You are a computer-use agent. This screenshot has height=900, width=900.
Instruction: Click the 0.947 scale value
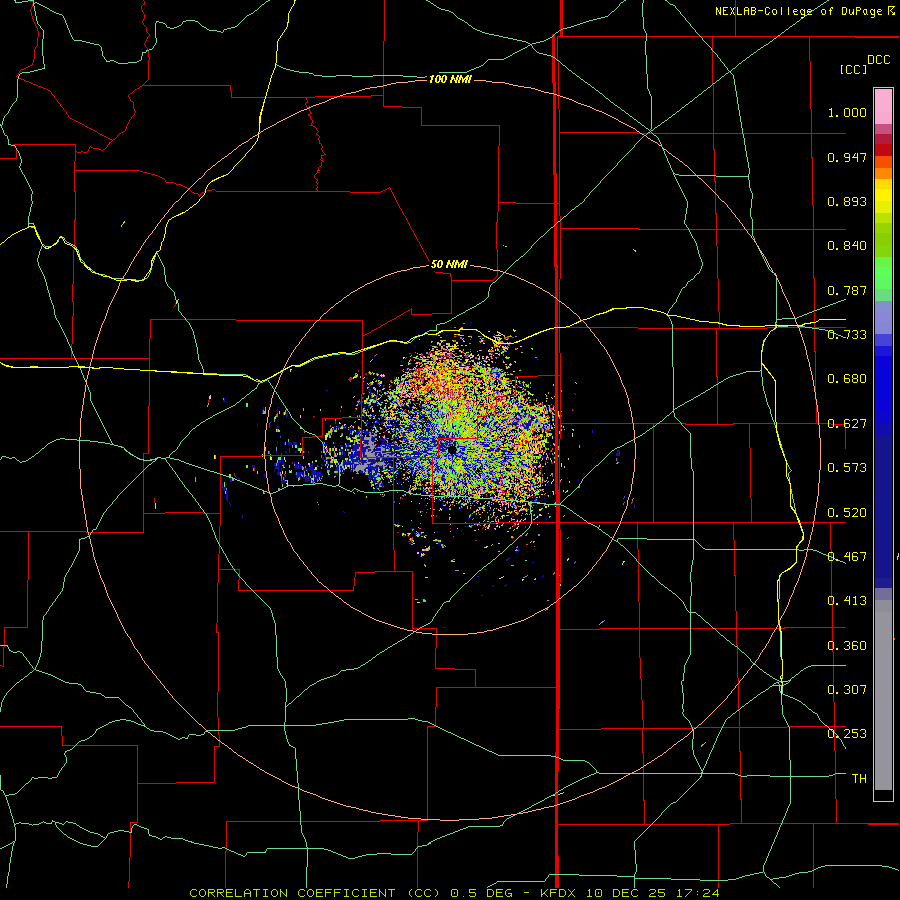[847, 157]
